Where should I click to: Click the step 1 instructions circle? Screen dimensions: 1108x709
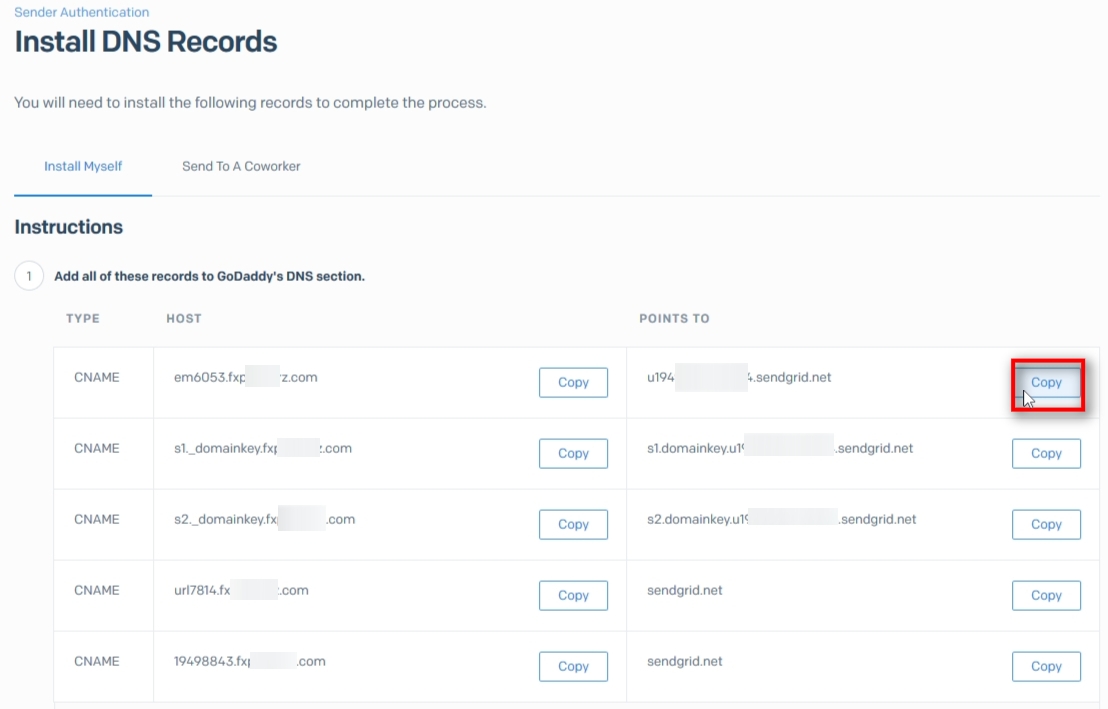pyautogui.click(x=29, y=275)
